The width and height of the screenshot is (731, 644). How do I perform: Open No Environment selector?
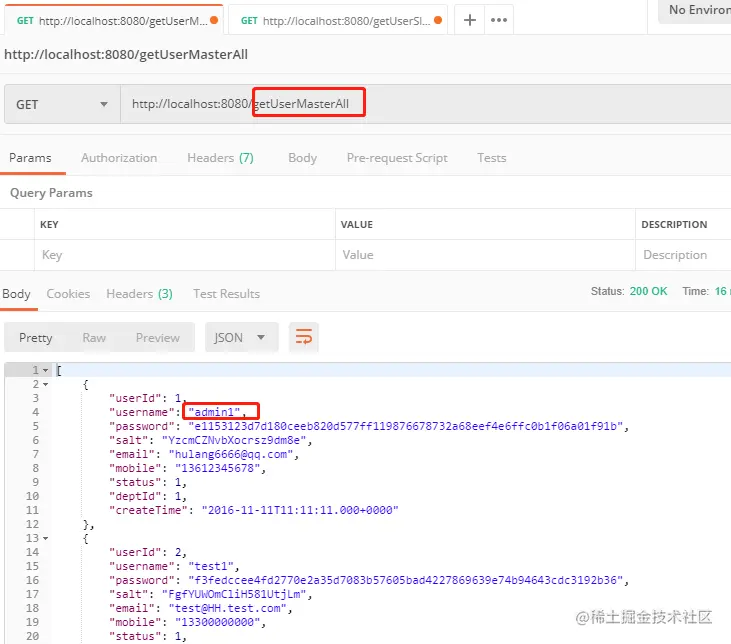click(696, 10)
